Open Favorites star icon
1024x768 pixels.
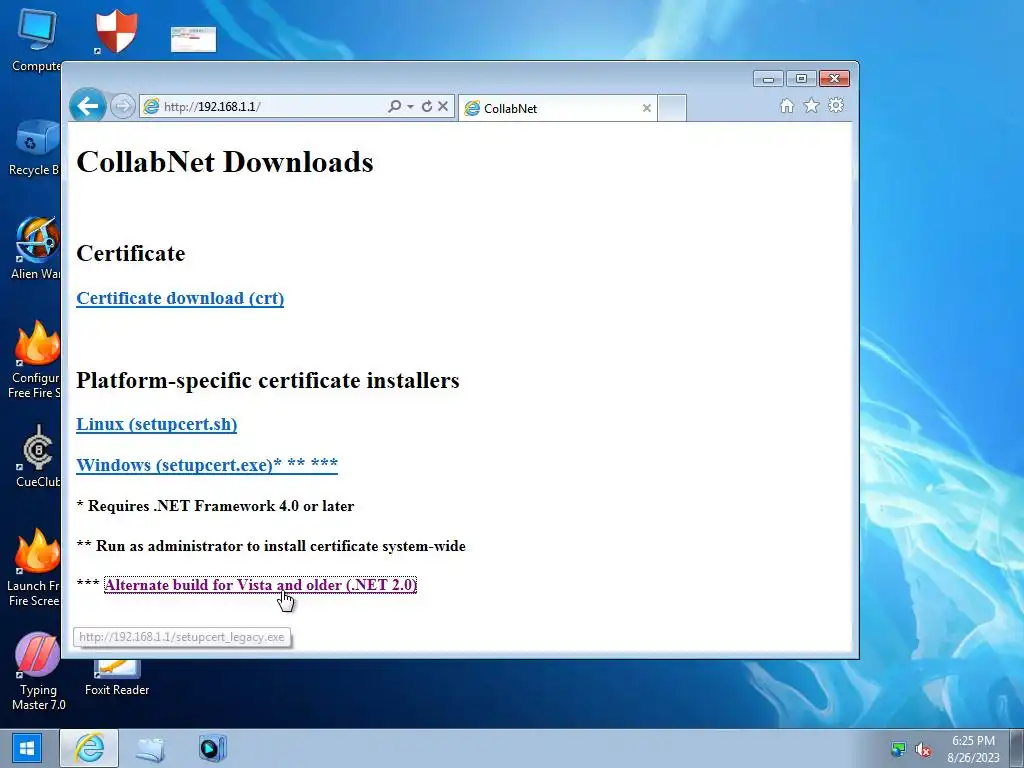(x=811, y=105)
